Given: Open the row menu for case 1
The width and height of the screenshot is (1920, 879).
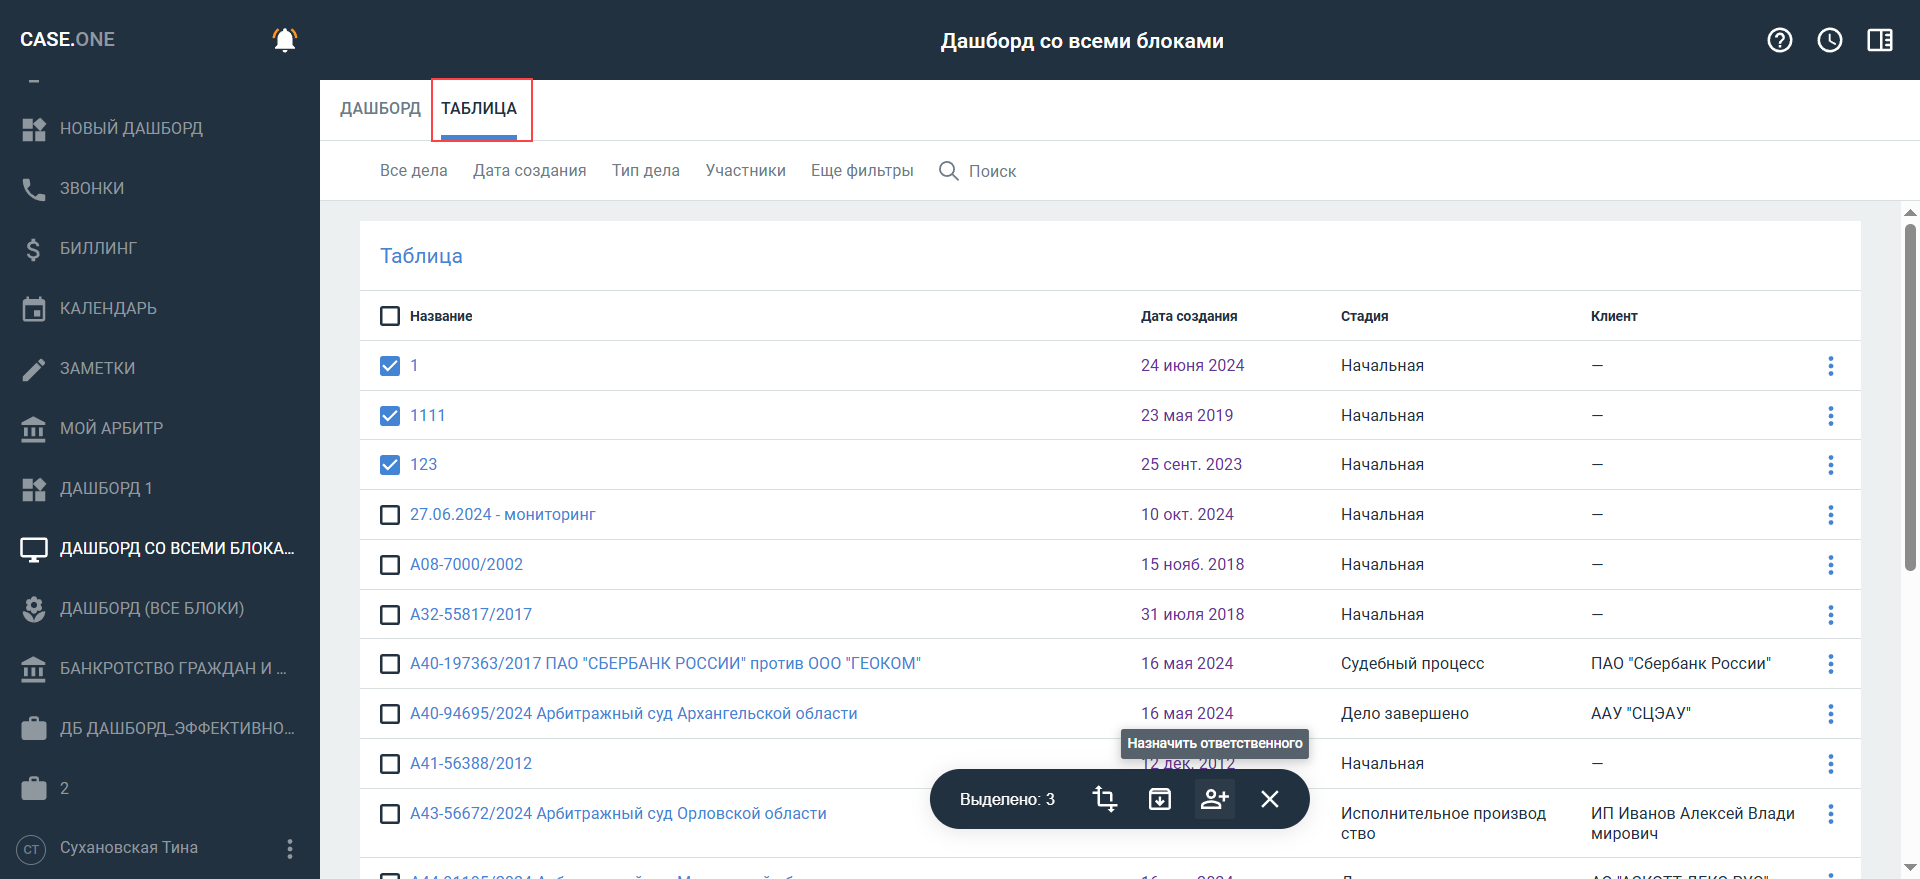Looking at the screenshot, I should (x=1831, y=366).
